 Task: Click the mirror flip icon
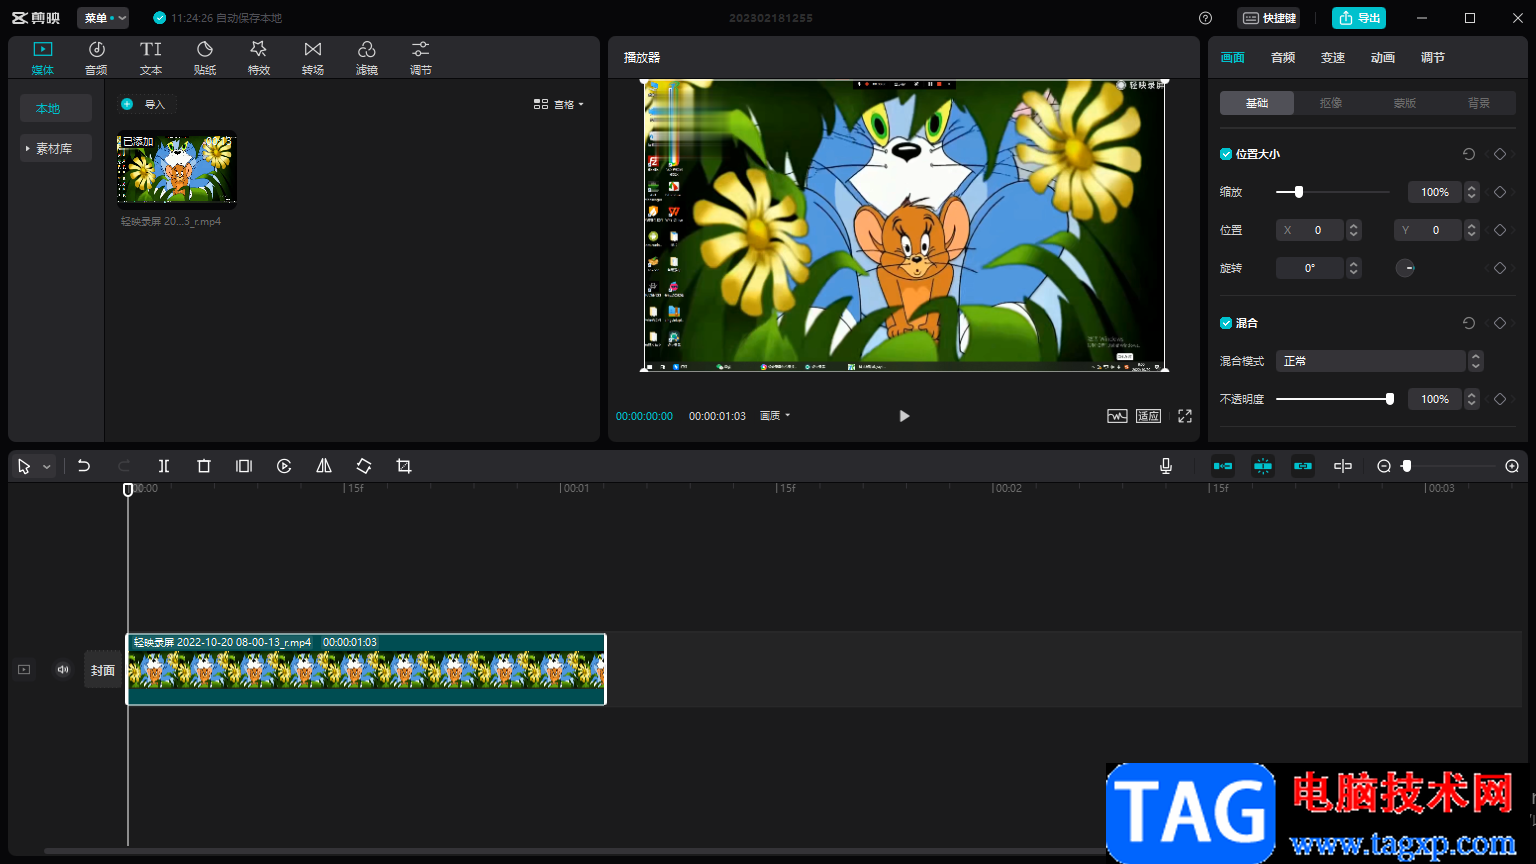(x=324, y=466)
